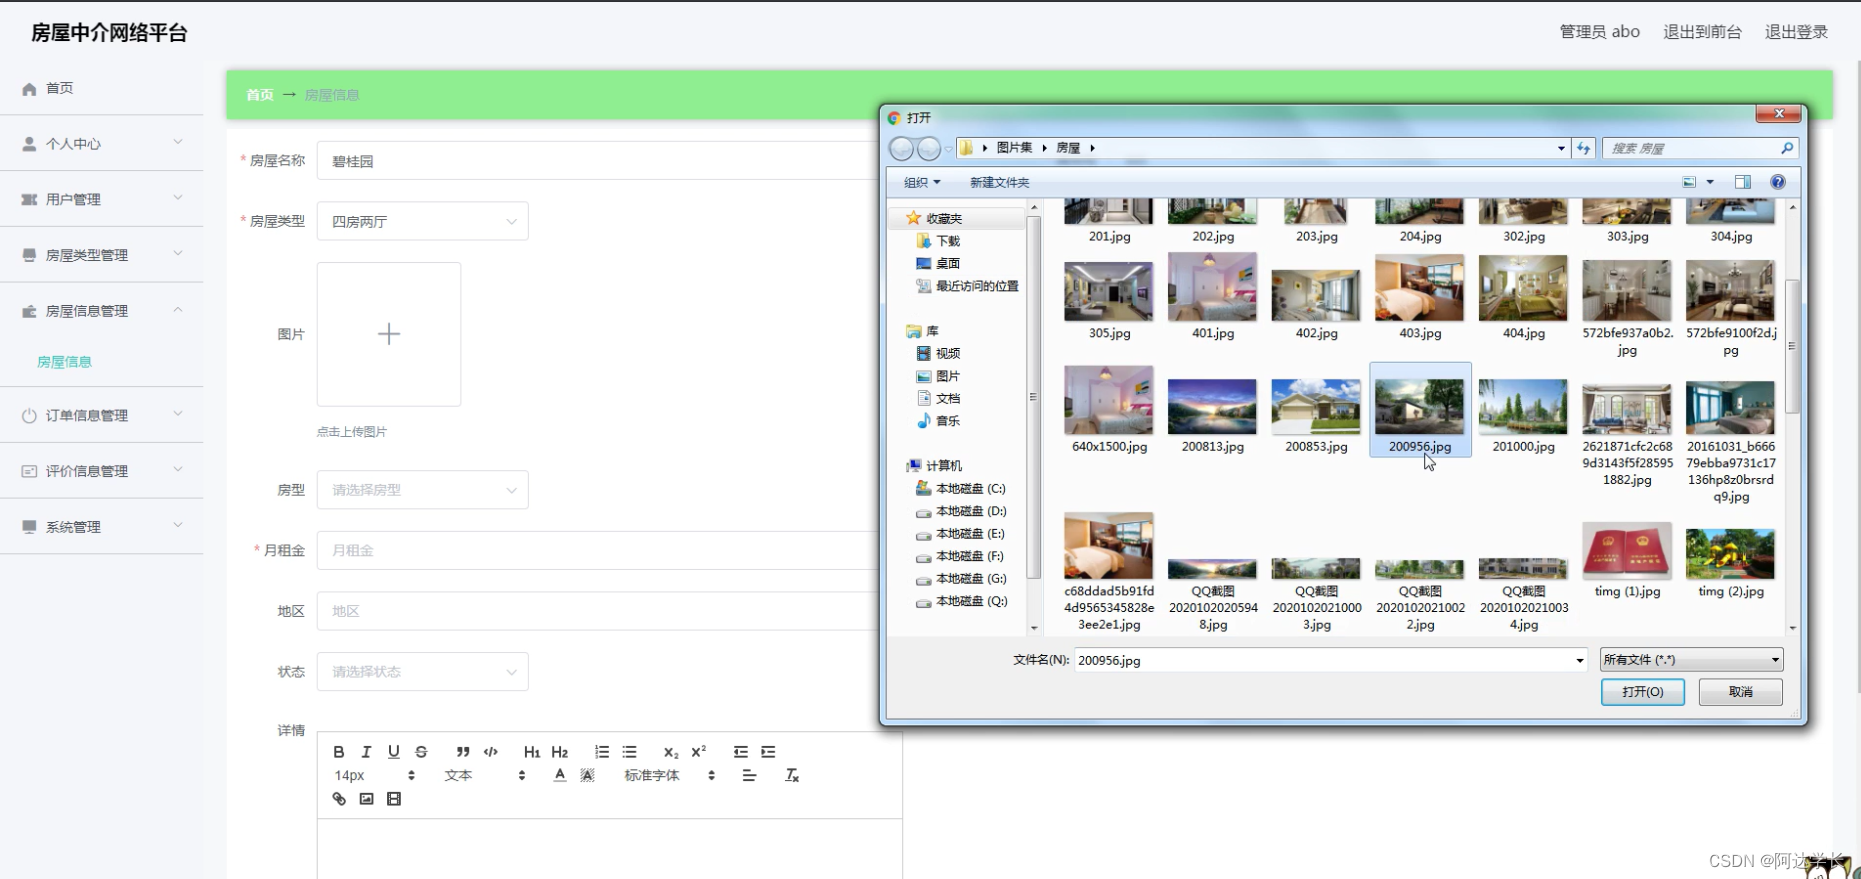Insert a numbered list
Screen dimensions: 1861x879
pos(602,752)
